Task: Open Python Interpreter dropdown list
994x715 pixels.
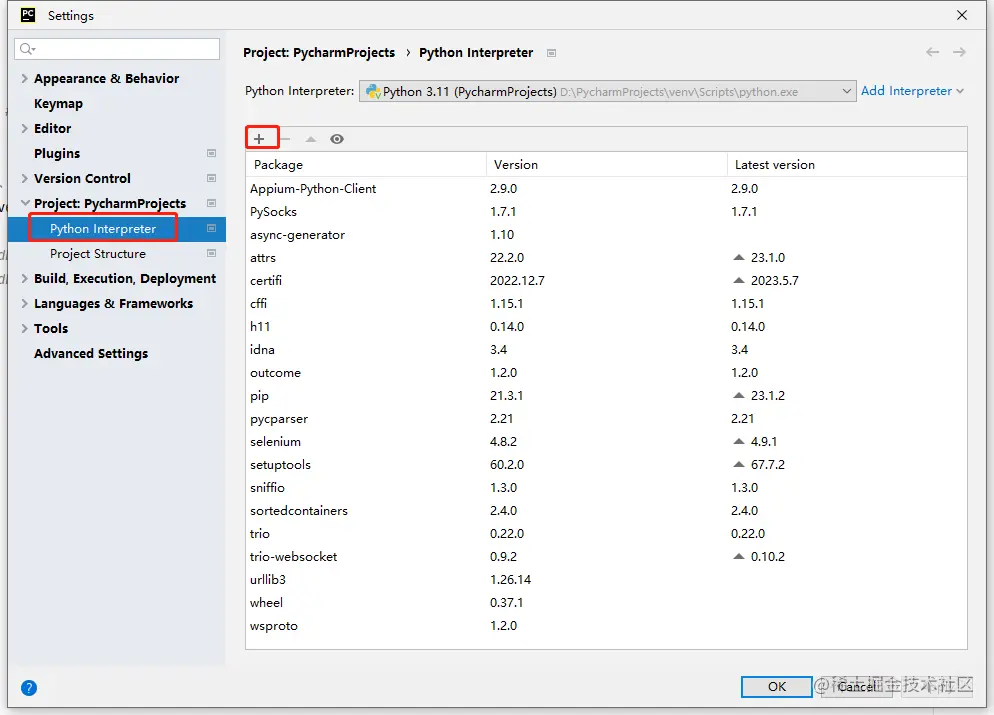Action: pyautogui.click(x=846, y=91)
